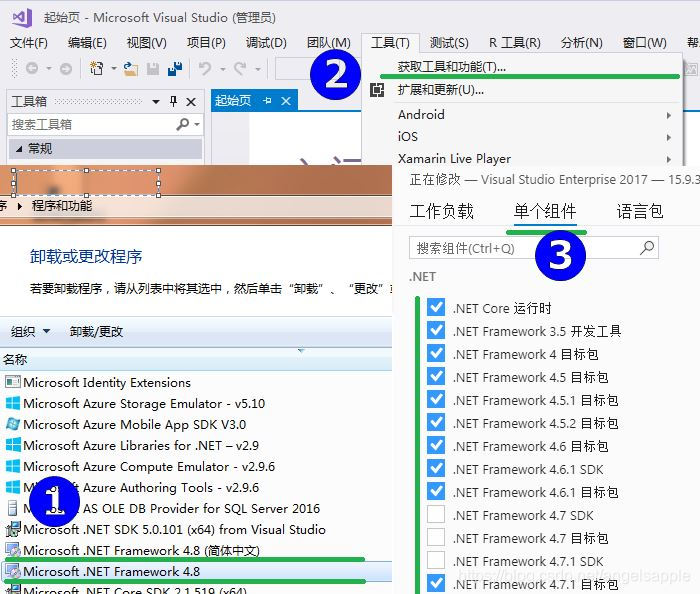This screenshot has height=594, width=700.
Task: Click icon of Microsoft .NET SDK 5.0.101
Action: (12, 529)
